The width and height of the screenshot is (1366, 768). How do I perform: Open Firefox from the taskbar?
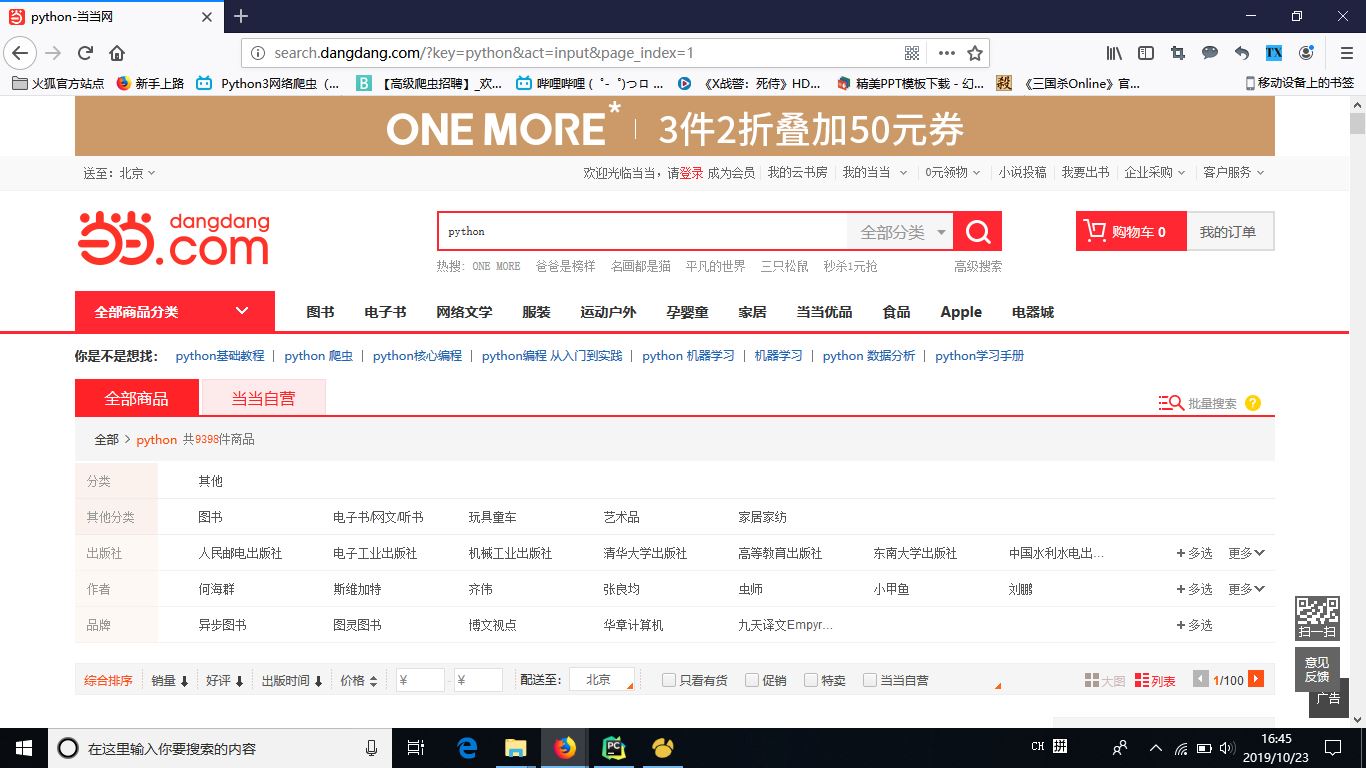565,747
